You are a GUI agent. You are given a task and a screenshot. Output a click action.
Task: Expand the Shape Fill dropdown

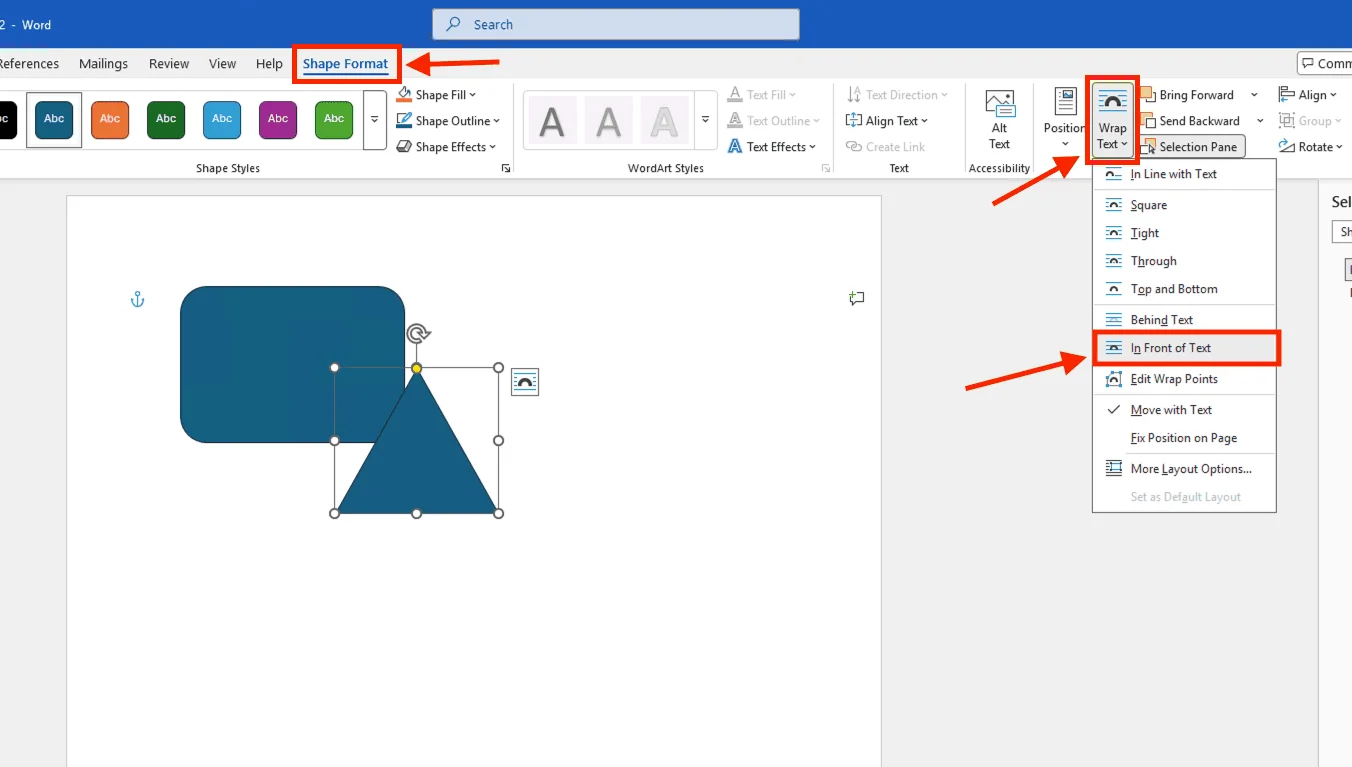click(473, 95)
